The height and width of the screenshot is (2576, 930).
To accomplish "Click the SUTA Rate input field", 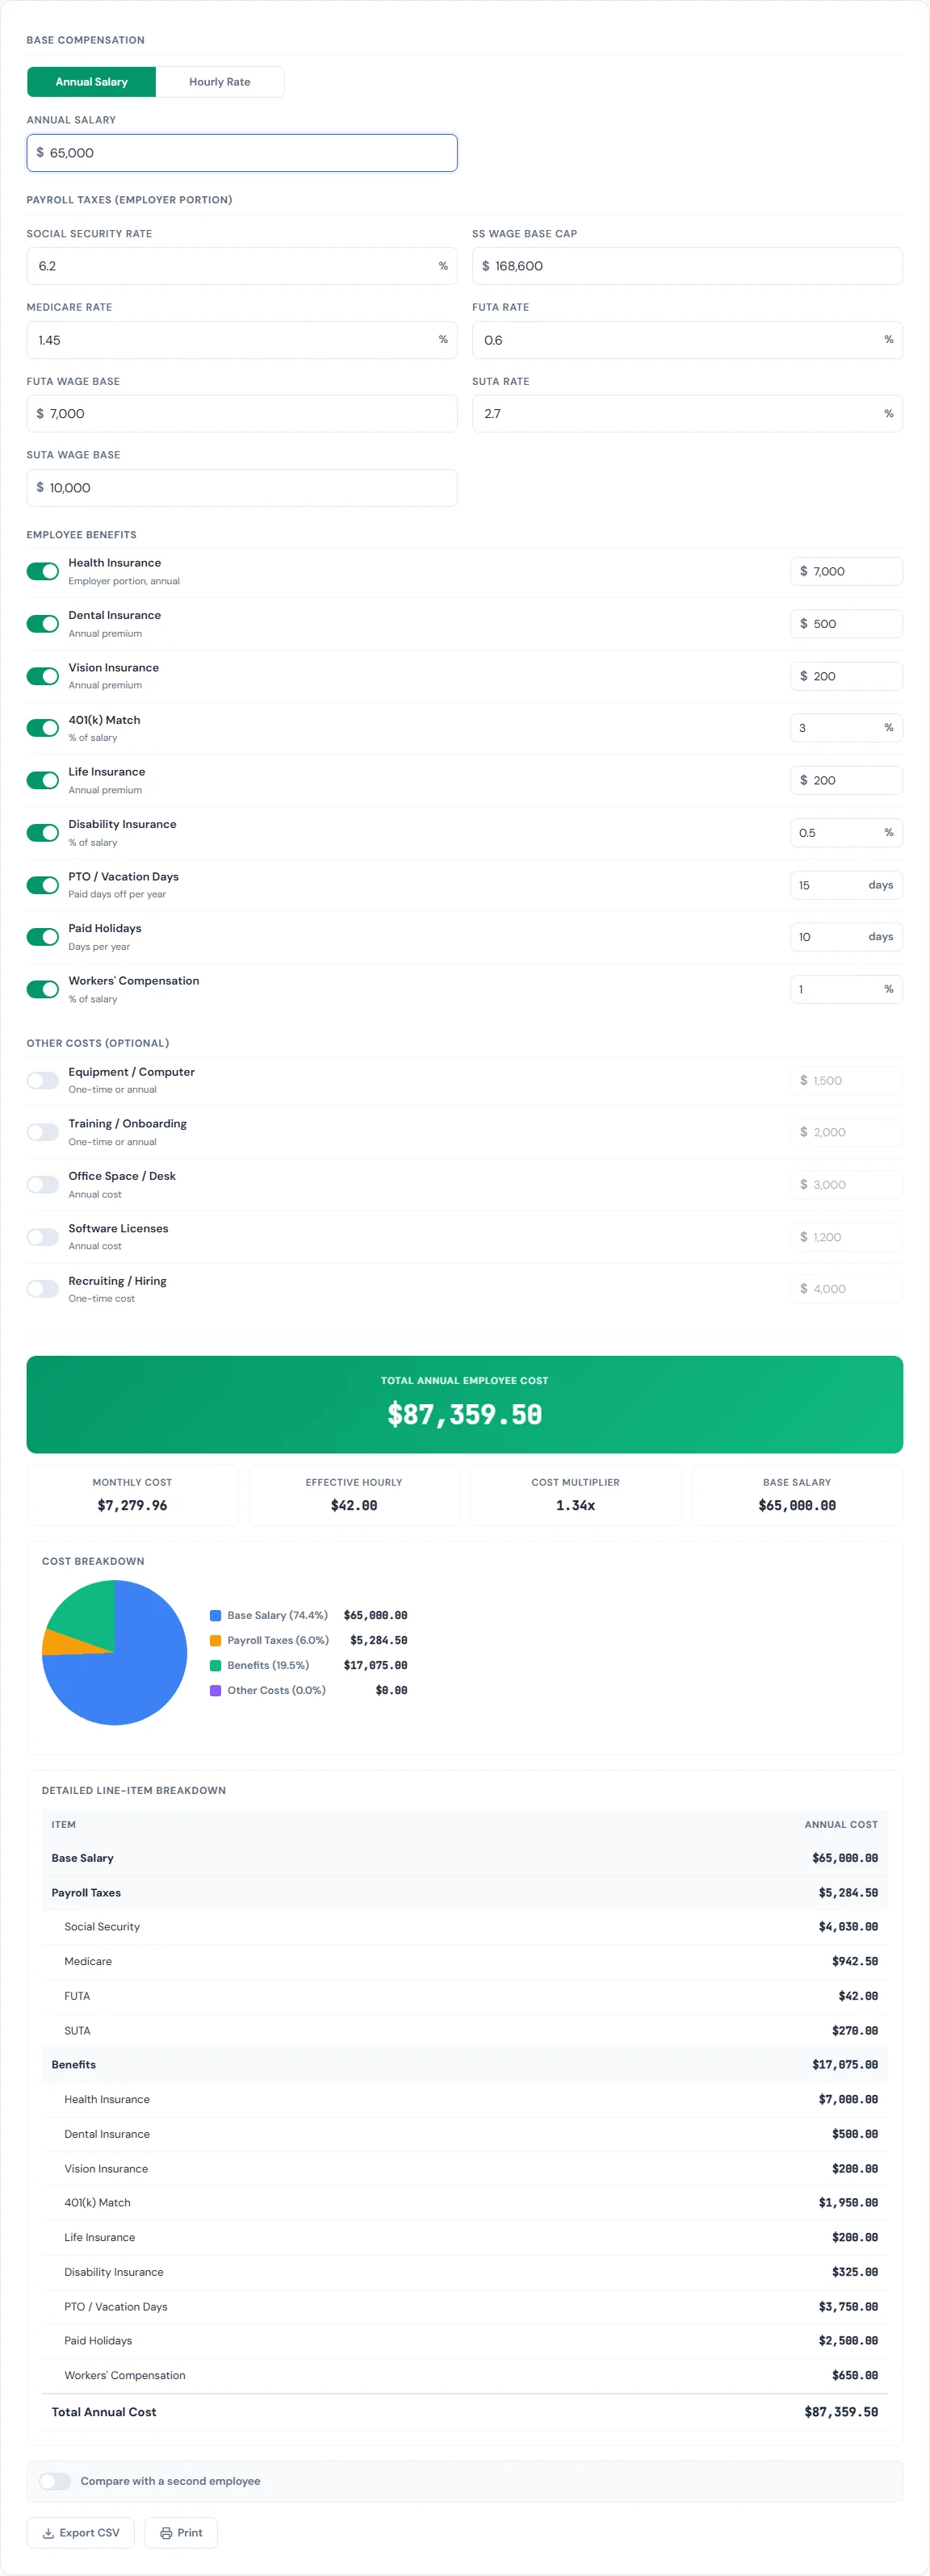I will (x=687, y=414).
